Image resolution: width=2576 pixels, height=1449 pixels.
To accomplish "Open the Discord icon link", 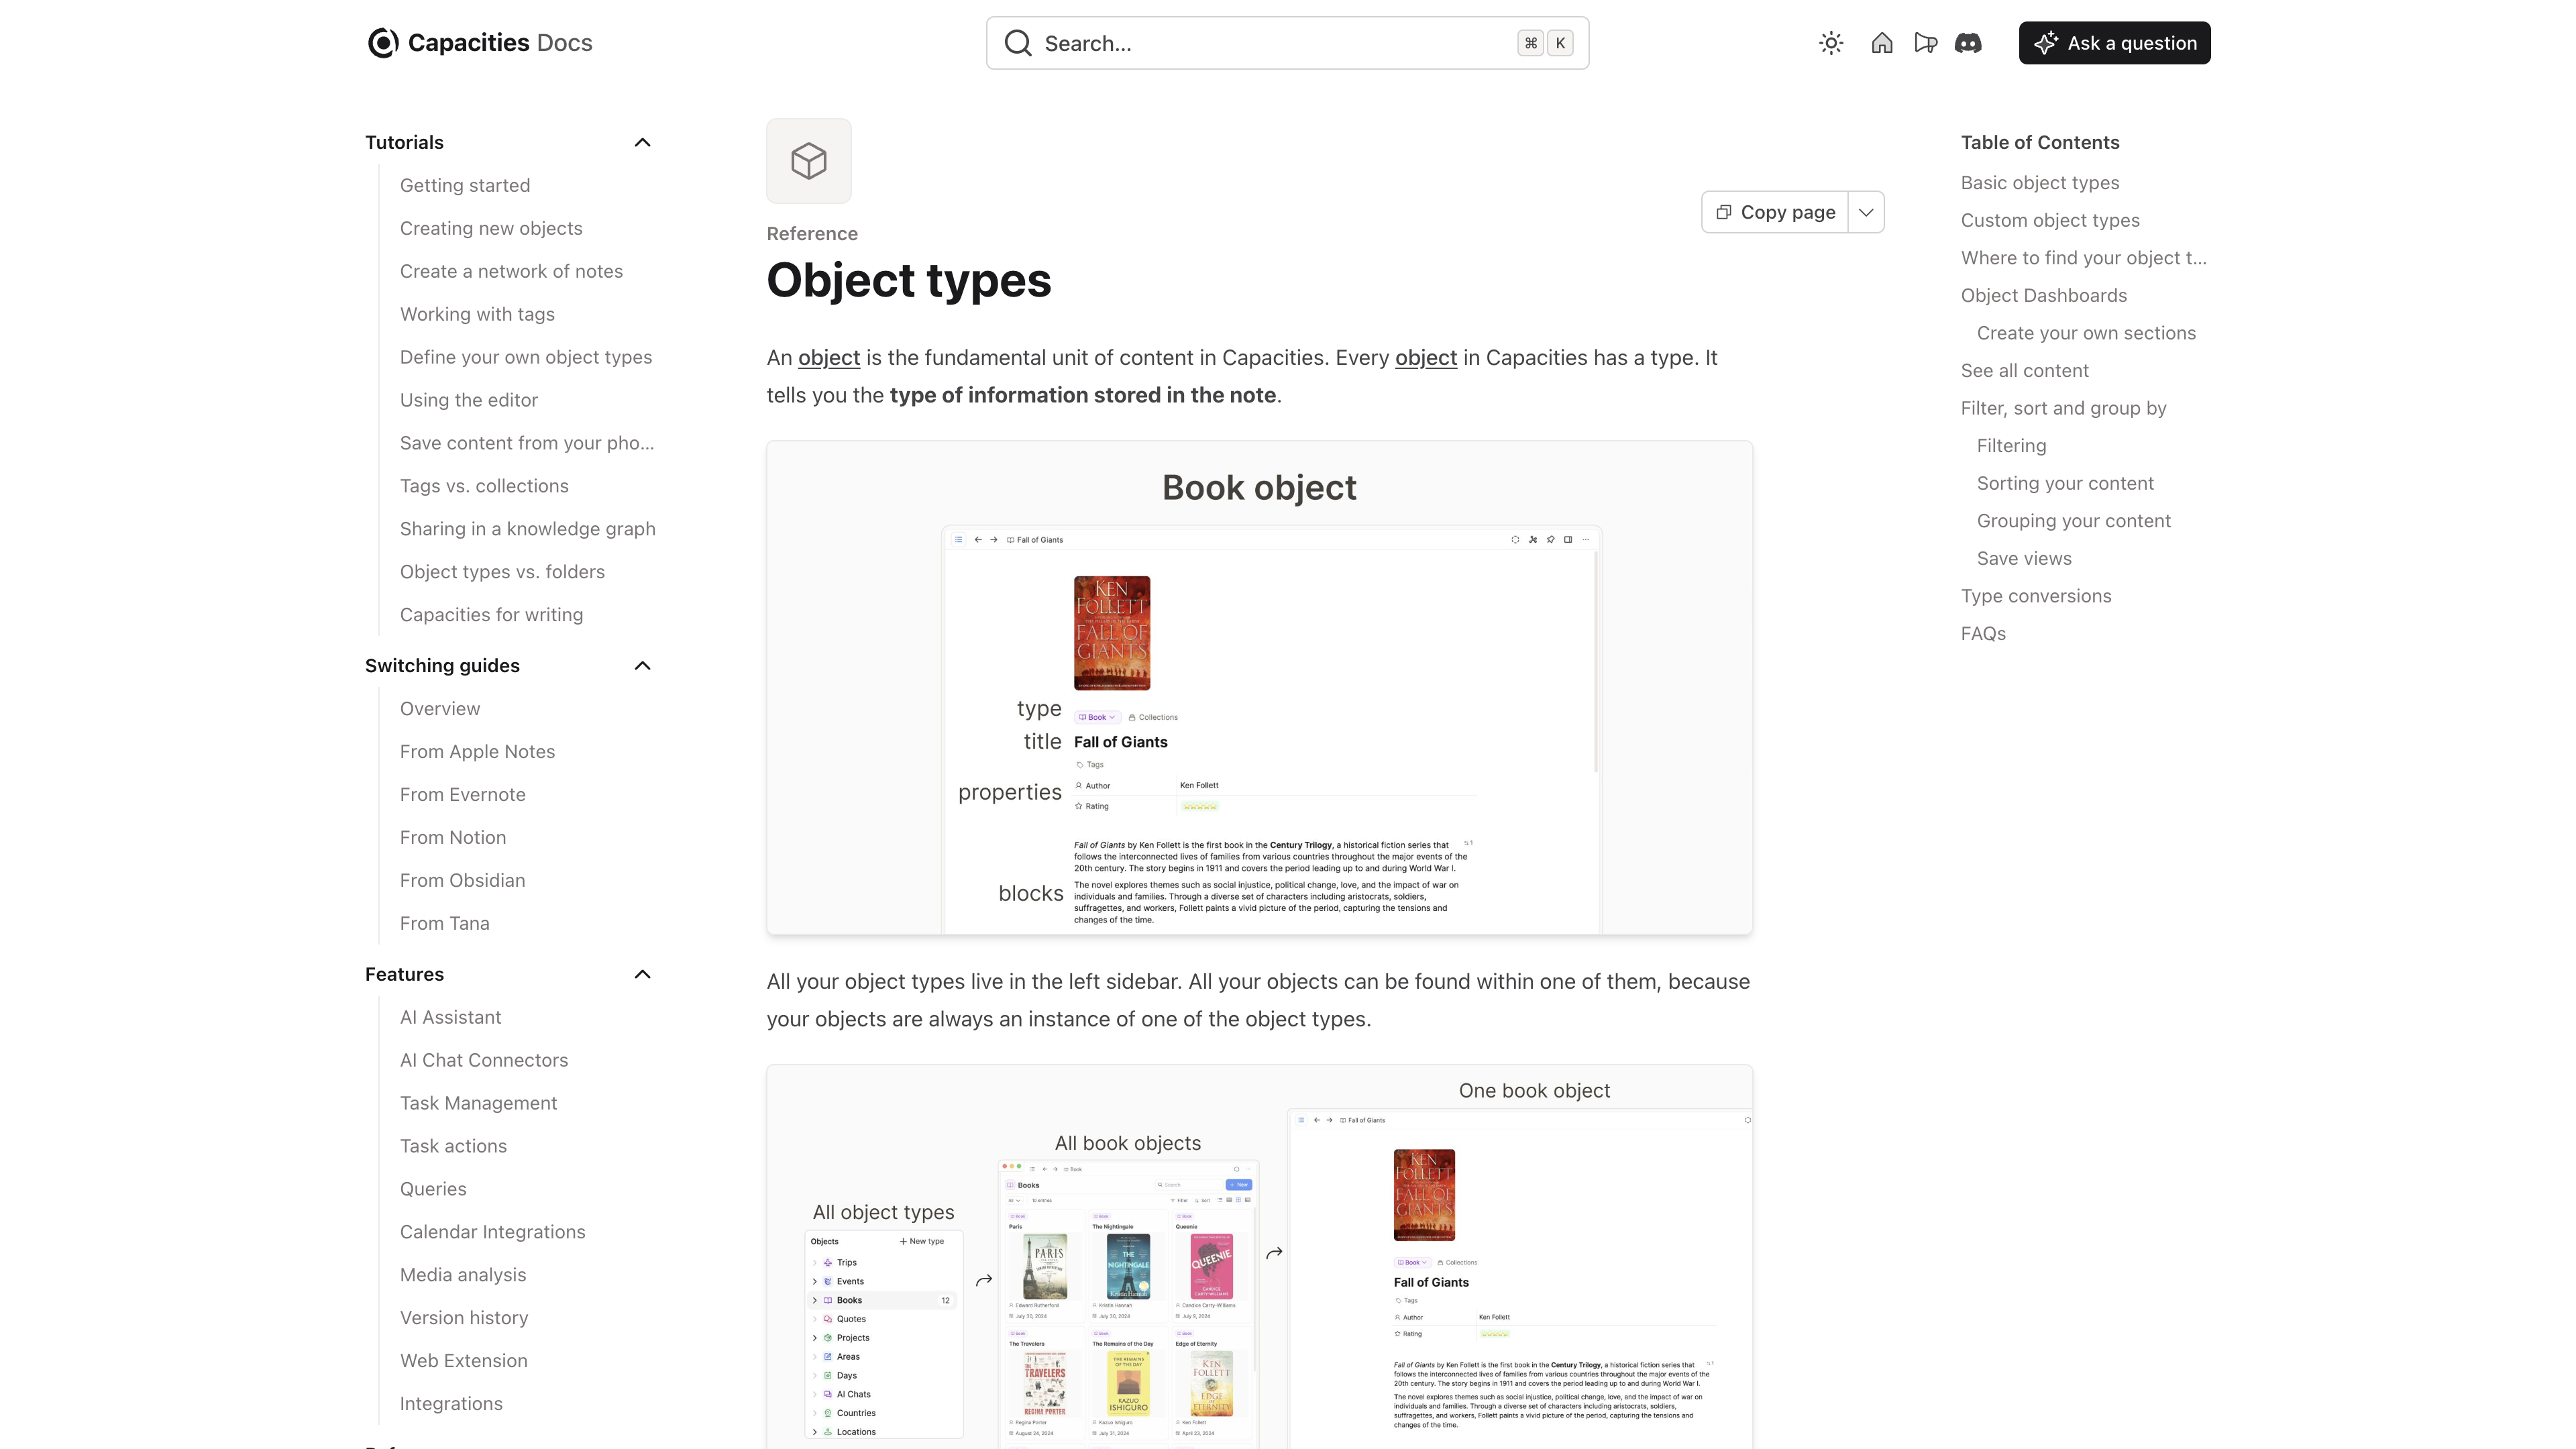I will coord(1968,43).
